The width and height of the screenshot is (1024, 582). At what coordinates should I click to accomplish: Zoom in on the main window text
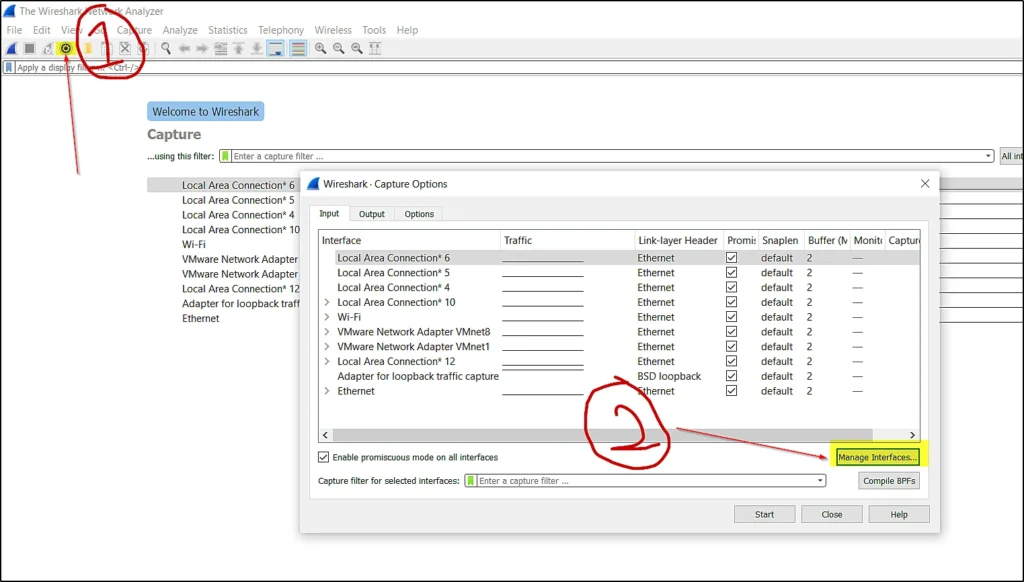coord(321,48)
